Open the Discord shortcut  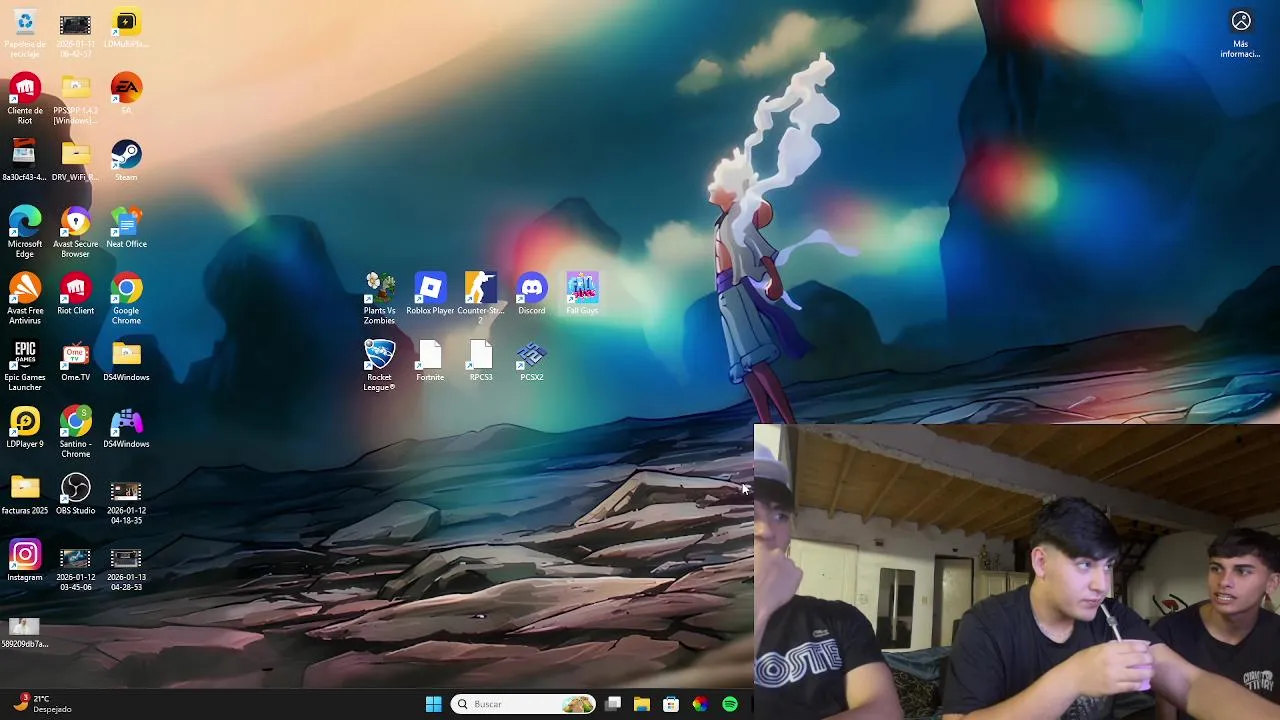tap(532, 294)
